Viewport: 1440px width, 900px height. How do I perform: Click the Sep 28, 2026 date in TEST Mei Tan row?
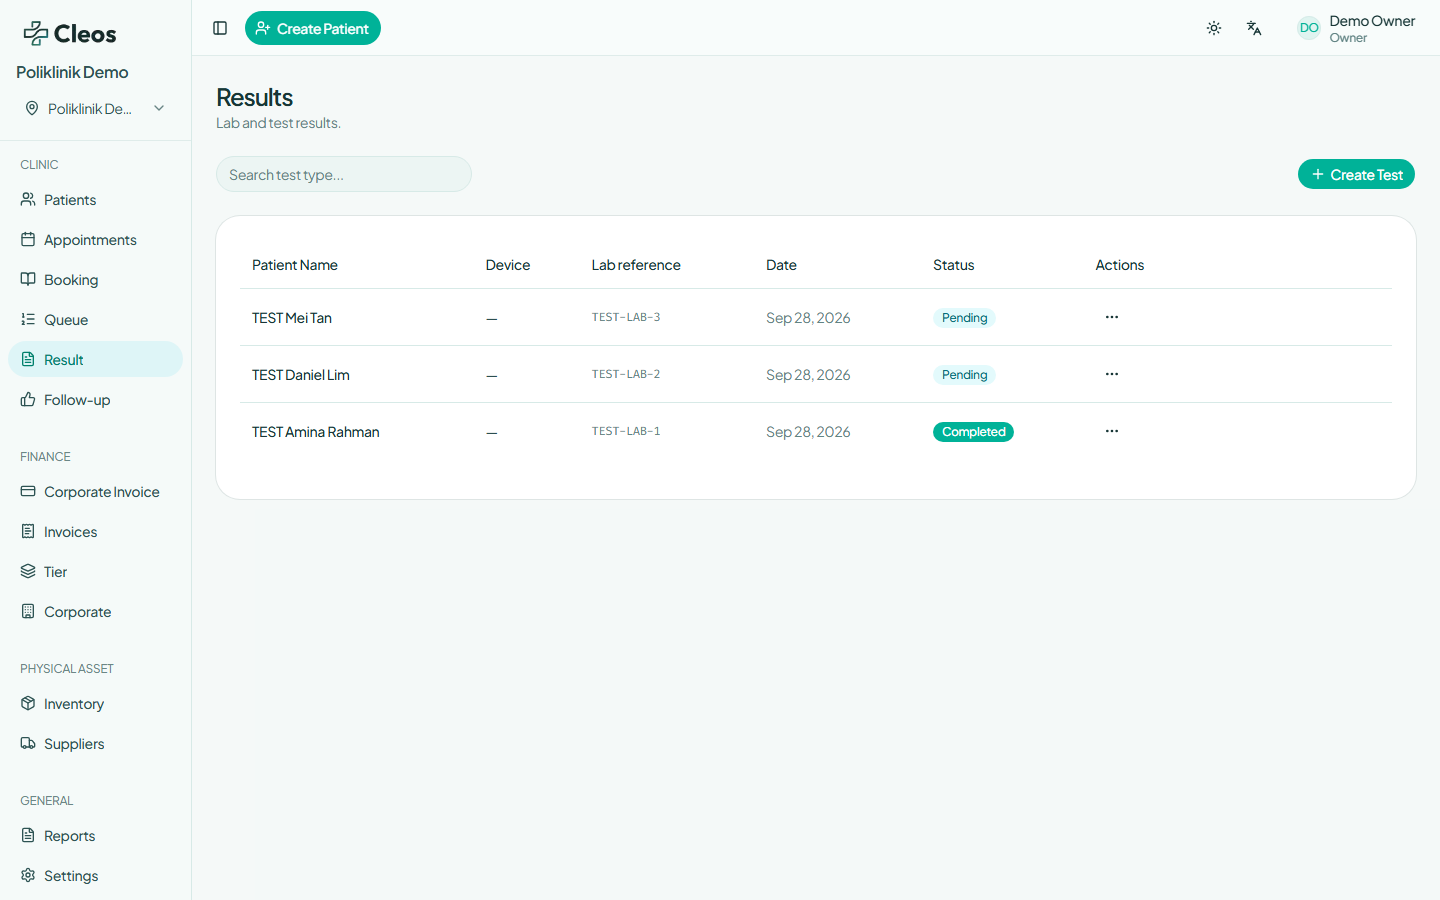pyautogui.click(x=808, y=318)
